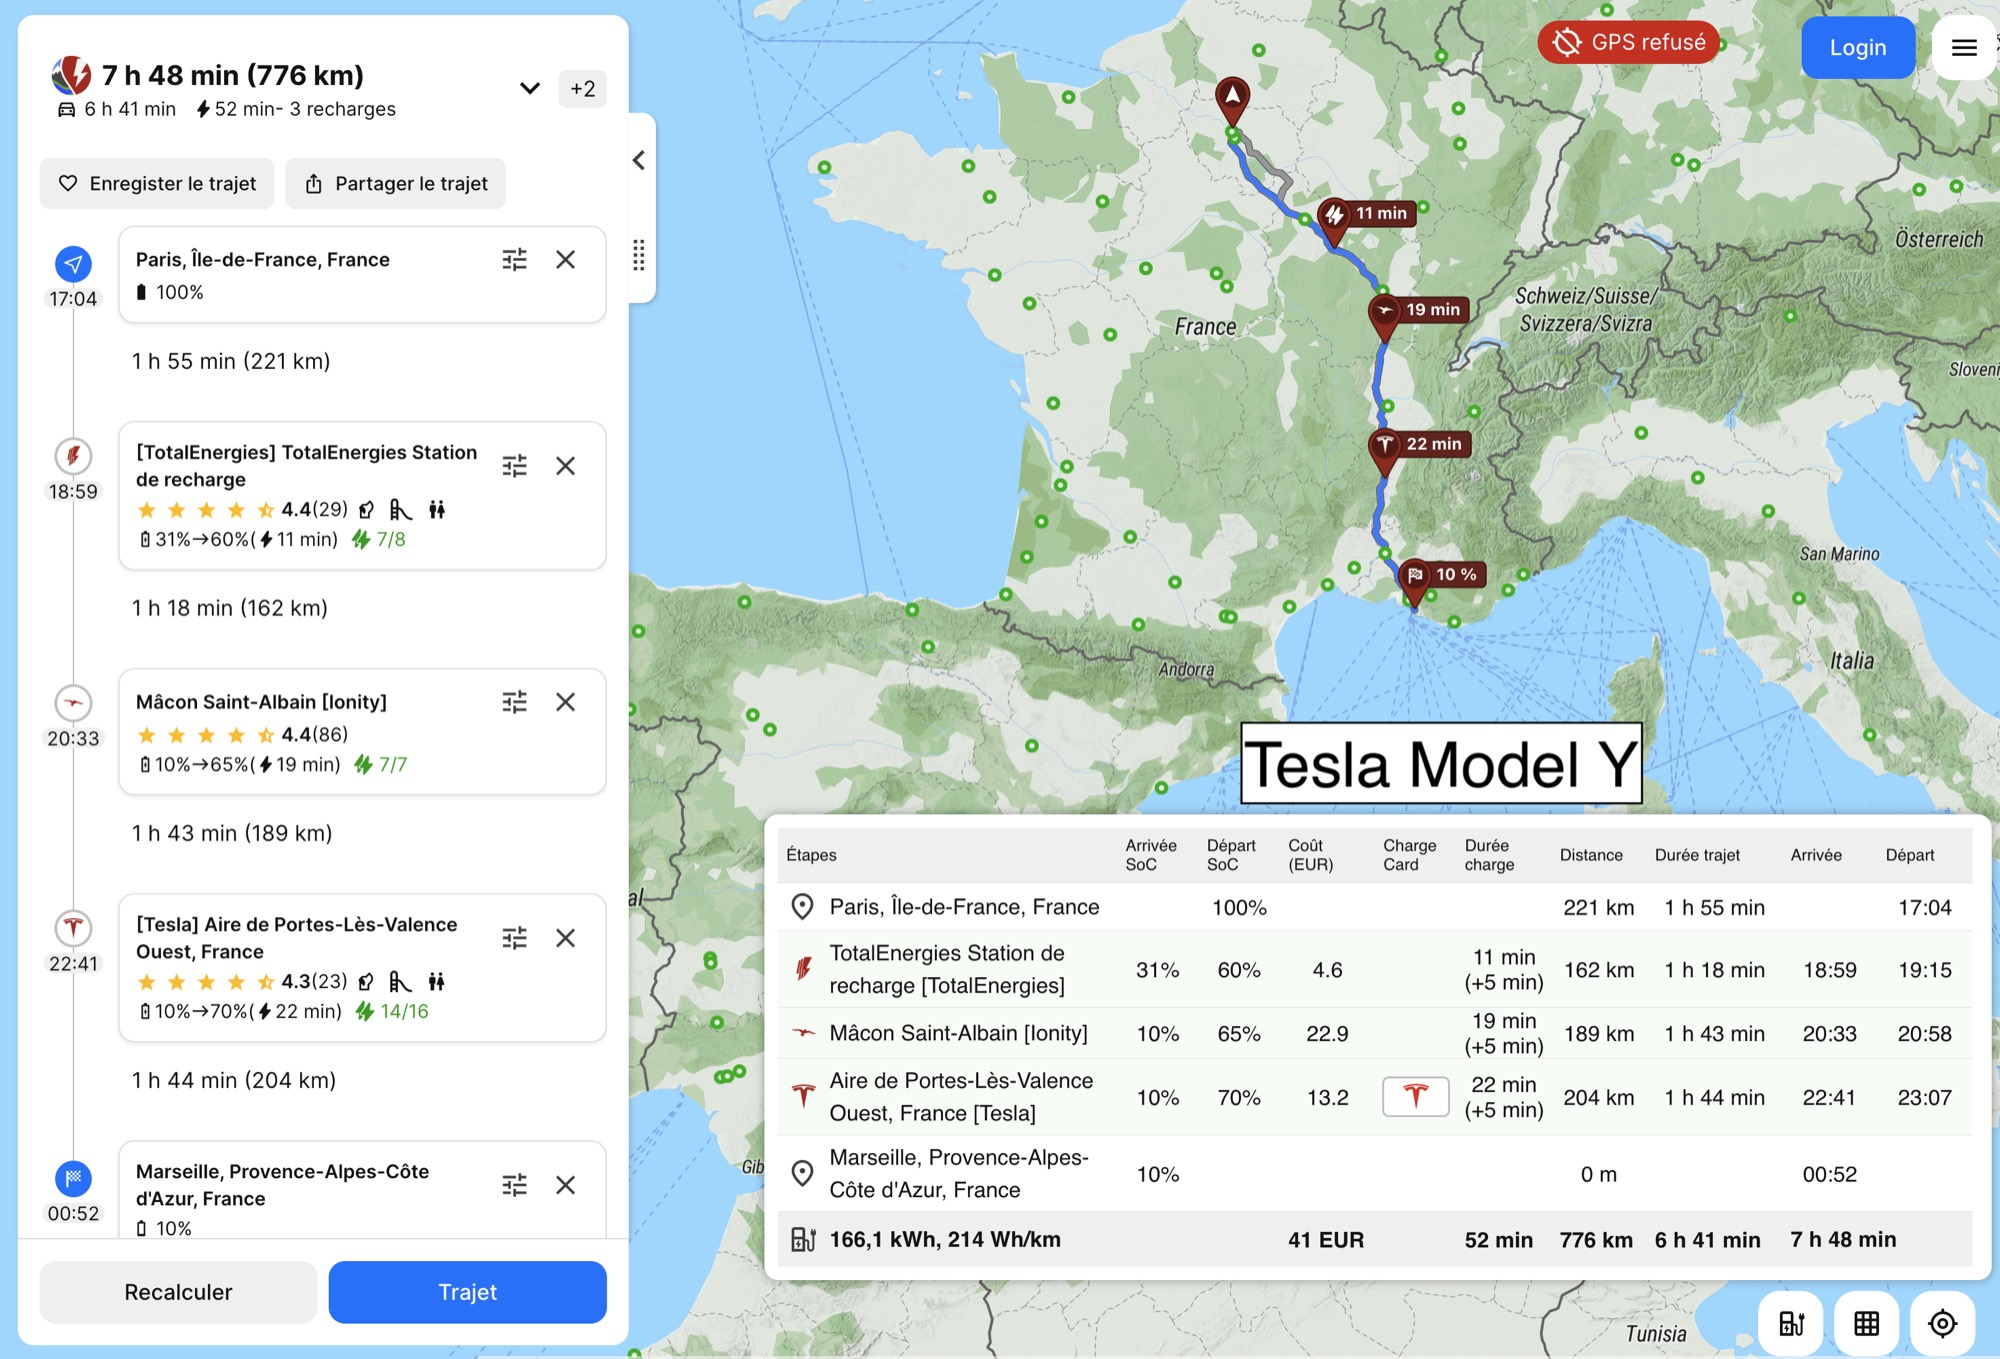Toggle the trip table grid view
Screen dimensions: 2000x1359
coord(1866,1323)
